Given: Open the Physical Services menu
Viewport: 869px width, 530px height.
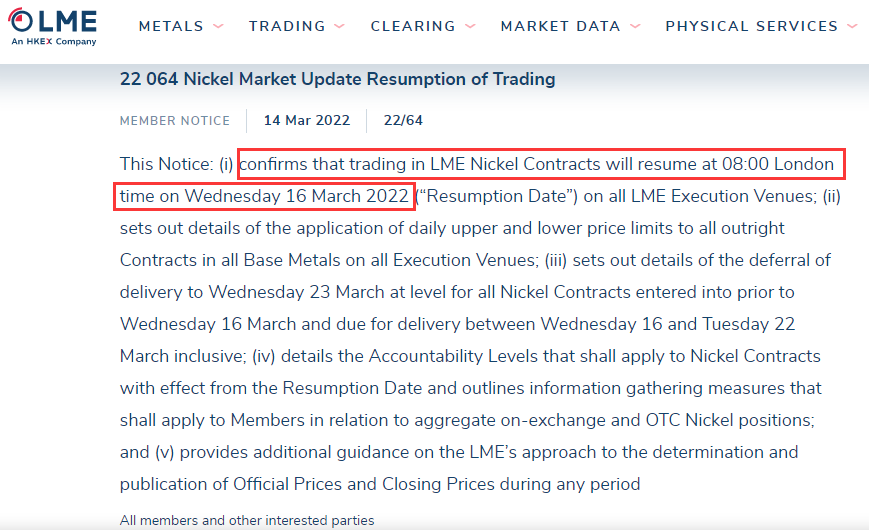Looking at the screenshot, I should 752,26.
